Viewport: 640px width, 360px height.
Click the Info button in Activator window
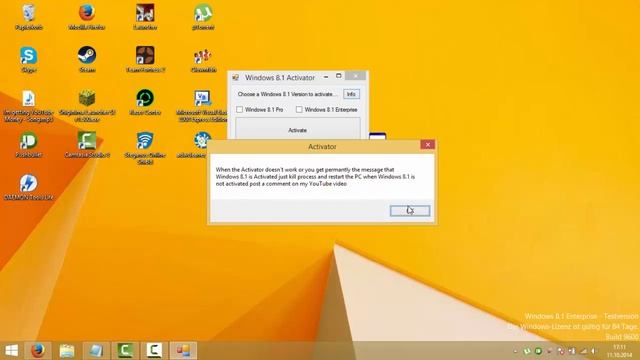pyautogui.click(x=351, y=94)
